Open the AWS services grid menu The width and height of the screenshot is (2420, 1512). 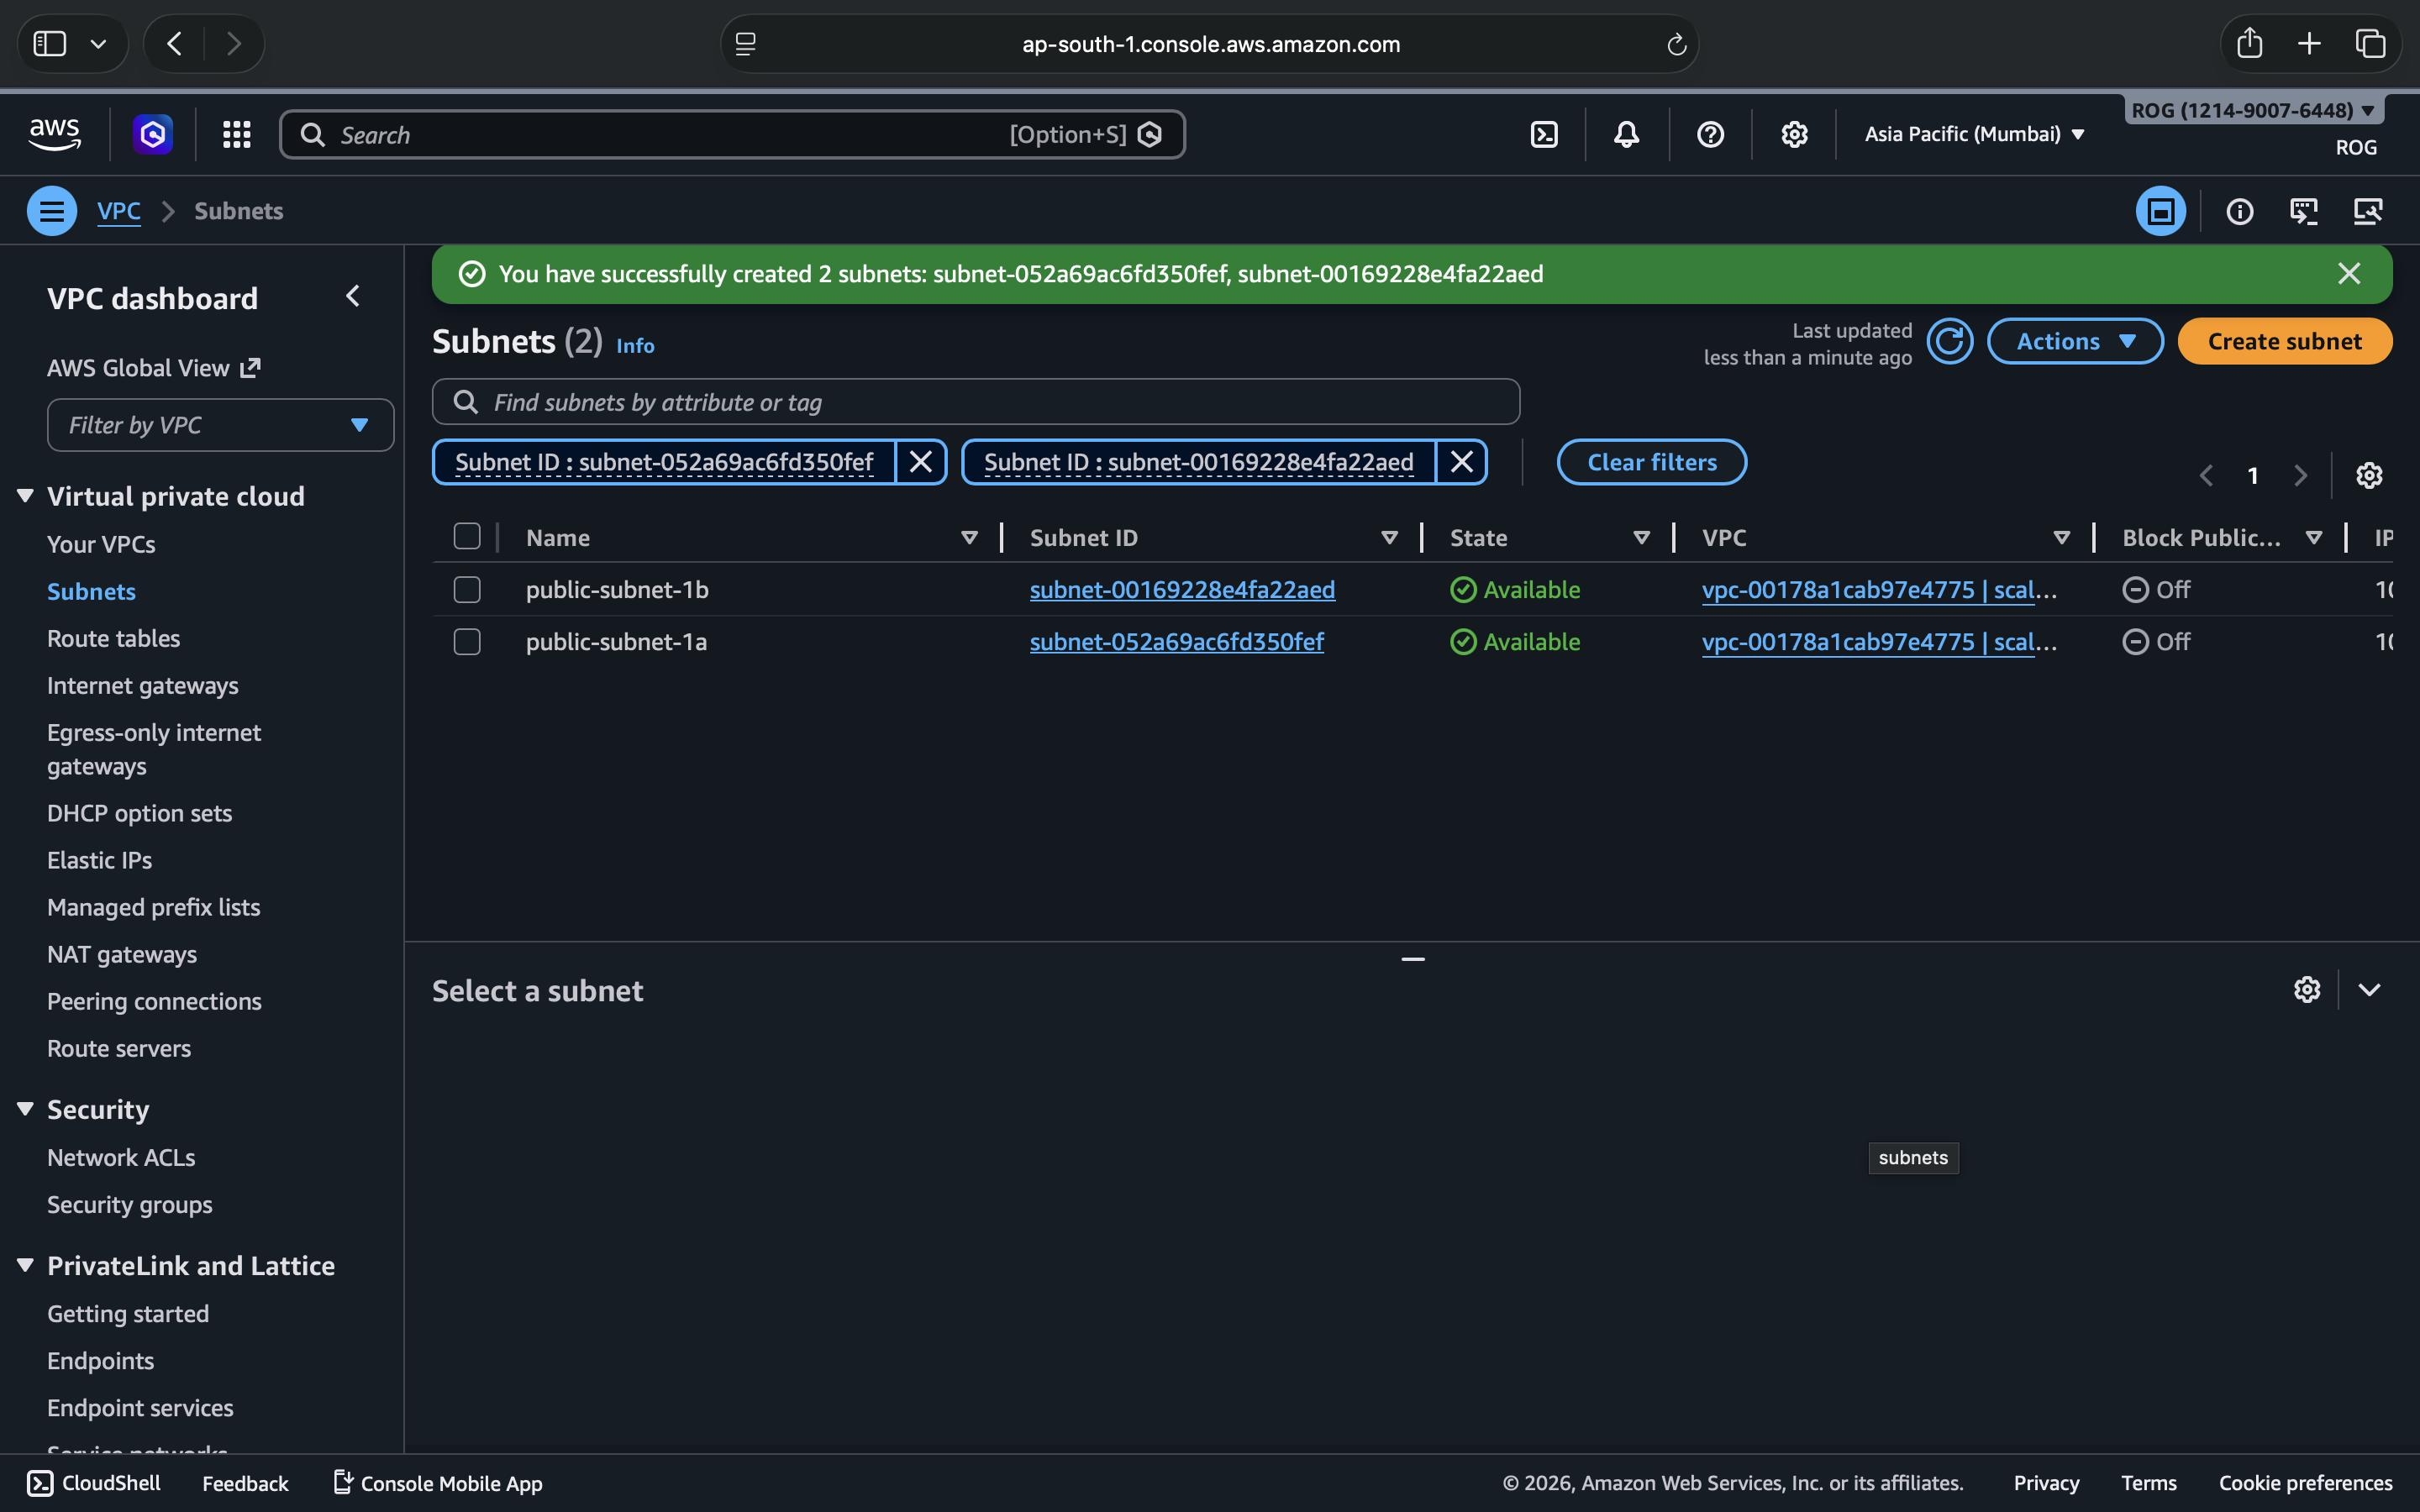click(x=236, y=134)
